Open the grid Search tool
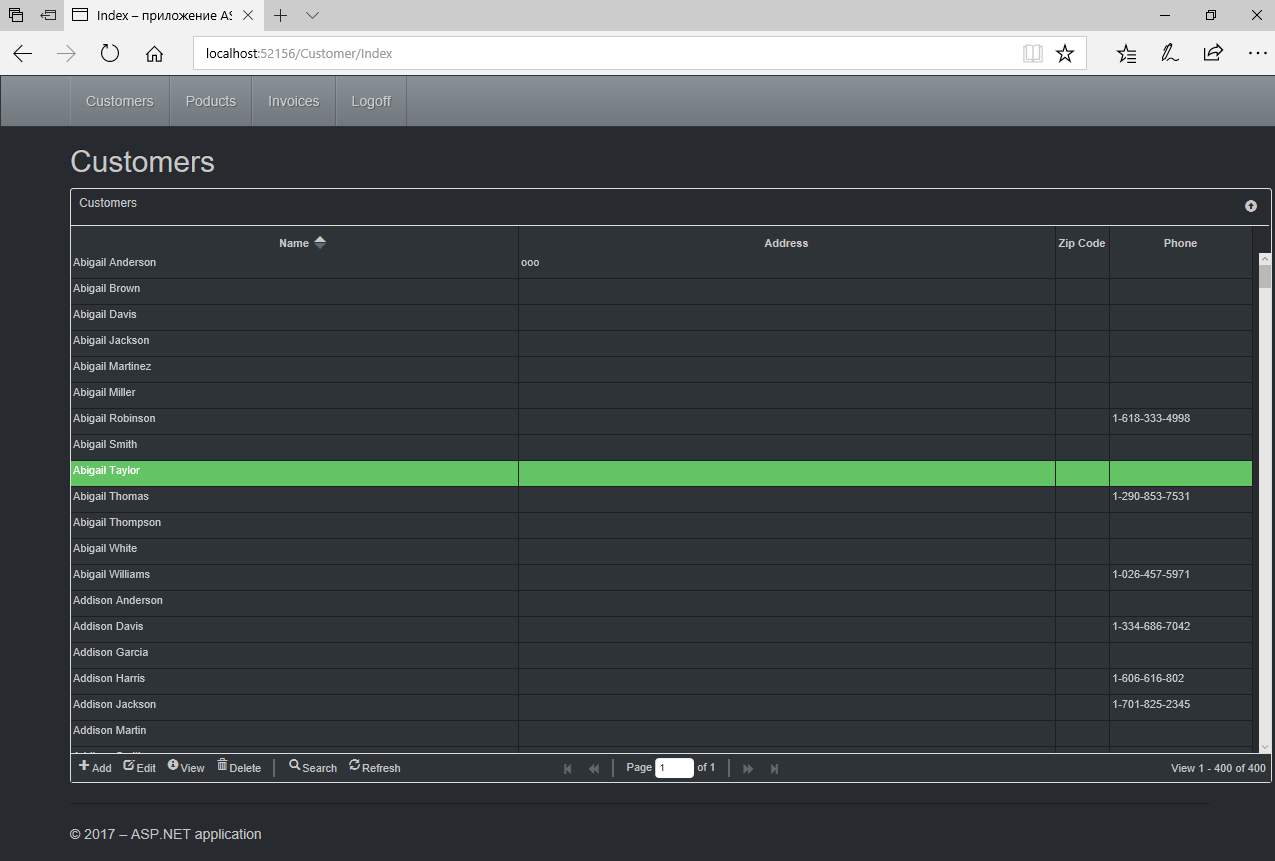1275x861 pixels. [295, 766]
